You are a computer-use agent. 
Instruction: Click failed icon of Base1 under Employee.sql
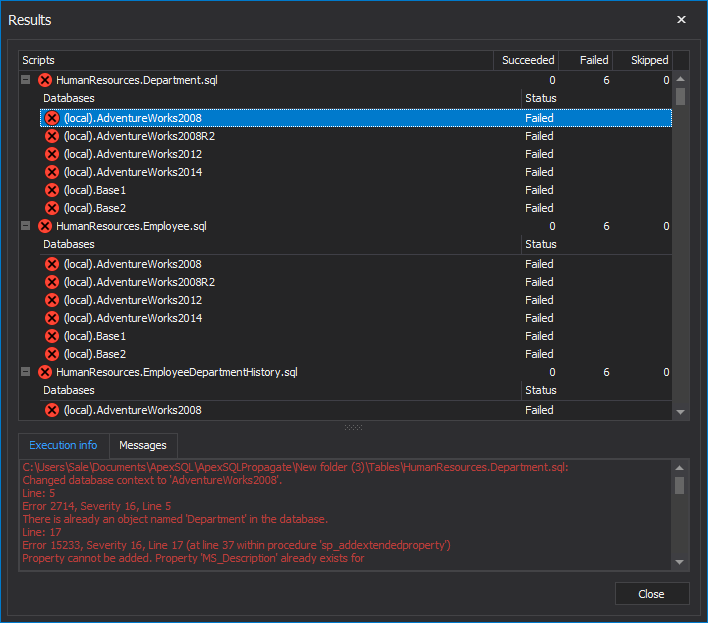tap(52, 336)
